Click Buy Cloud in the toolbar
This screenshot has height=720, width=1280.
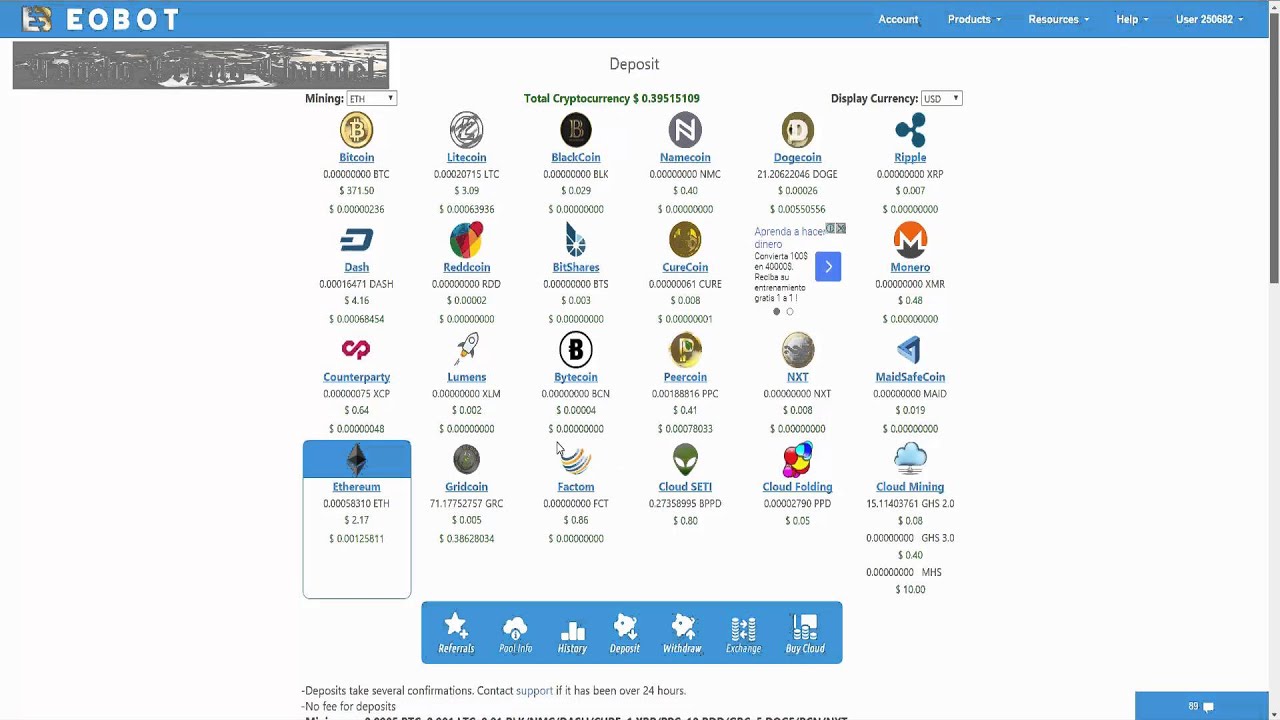coord(805,634)
